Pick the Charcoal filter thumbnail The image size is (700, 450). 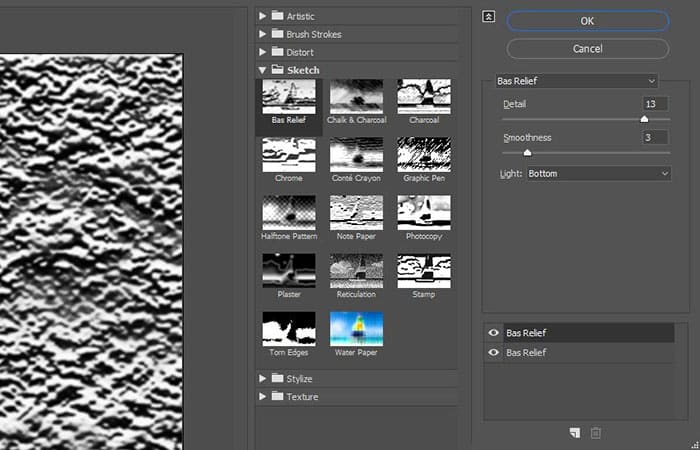[424, 97]
